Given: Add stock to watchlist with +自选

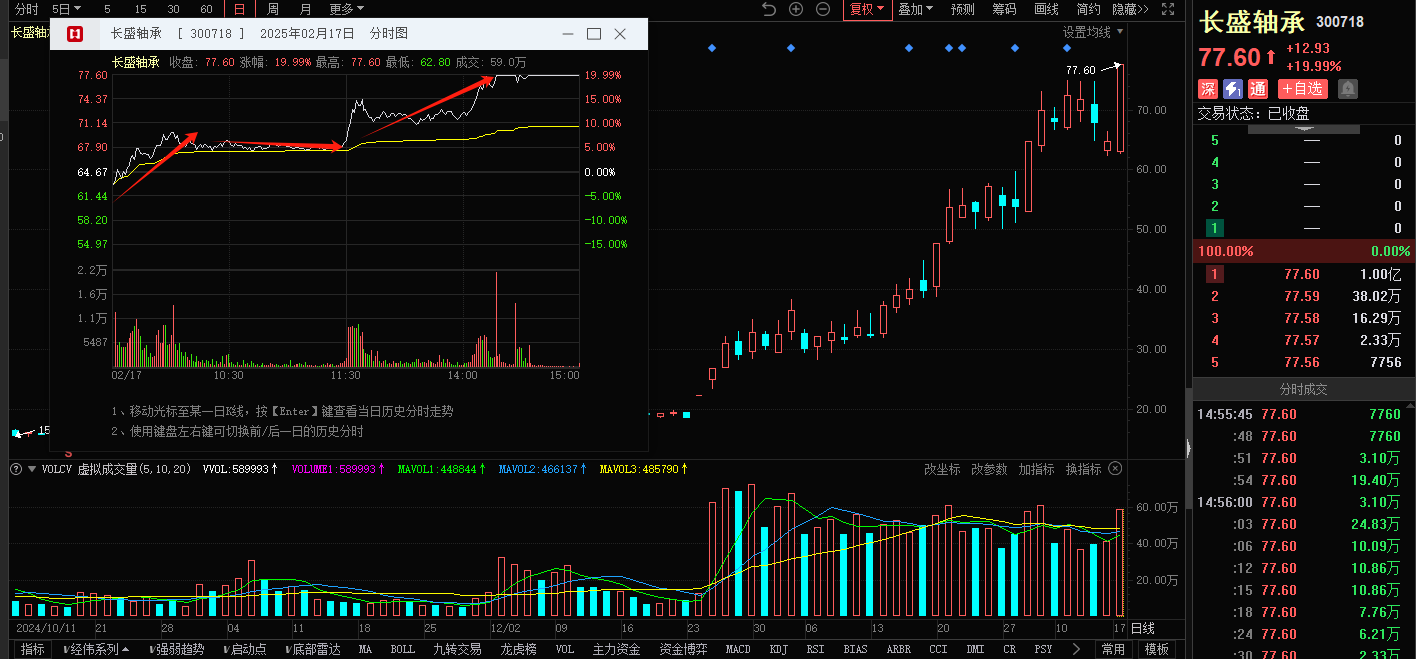Looking at the screenshot, I should 1303,89.
